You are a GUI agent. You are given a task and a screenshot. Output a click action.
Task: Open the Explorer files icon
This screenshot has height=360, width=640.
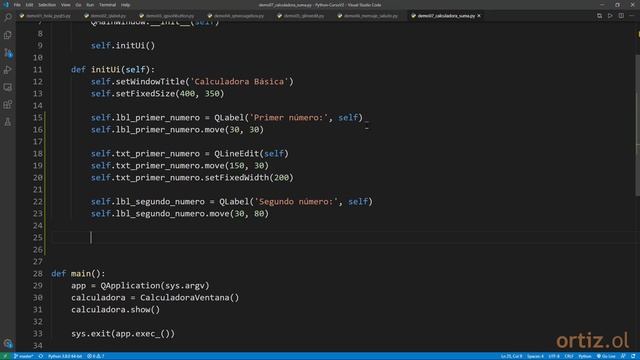coord(8,35)
